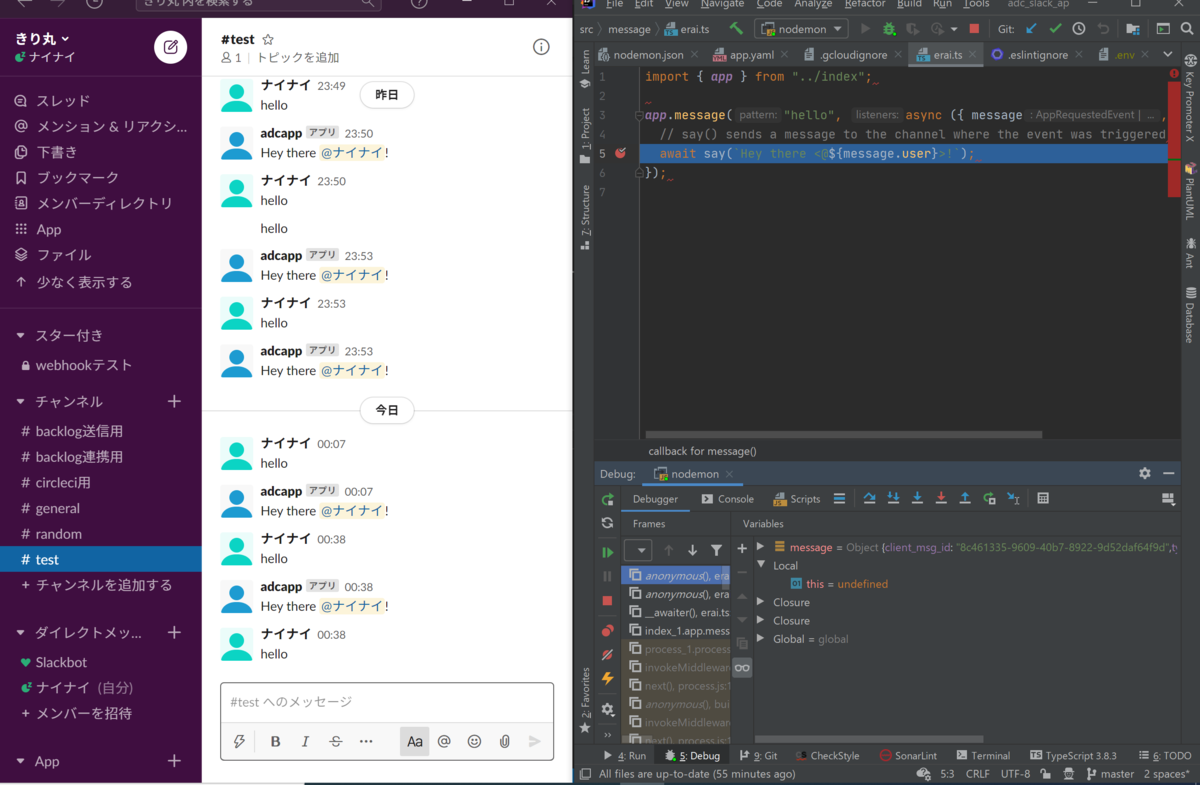The height and width of the screenshot is (785, 1200).
Task: Toggle the Aa formatting bar button in composer
Action: [414, 741]
